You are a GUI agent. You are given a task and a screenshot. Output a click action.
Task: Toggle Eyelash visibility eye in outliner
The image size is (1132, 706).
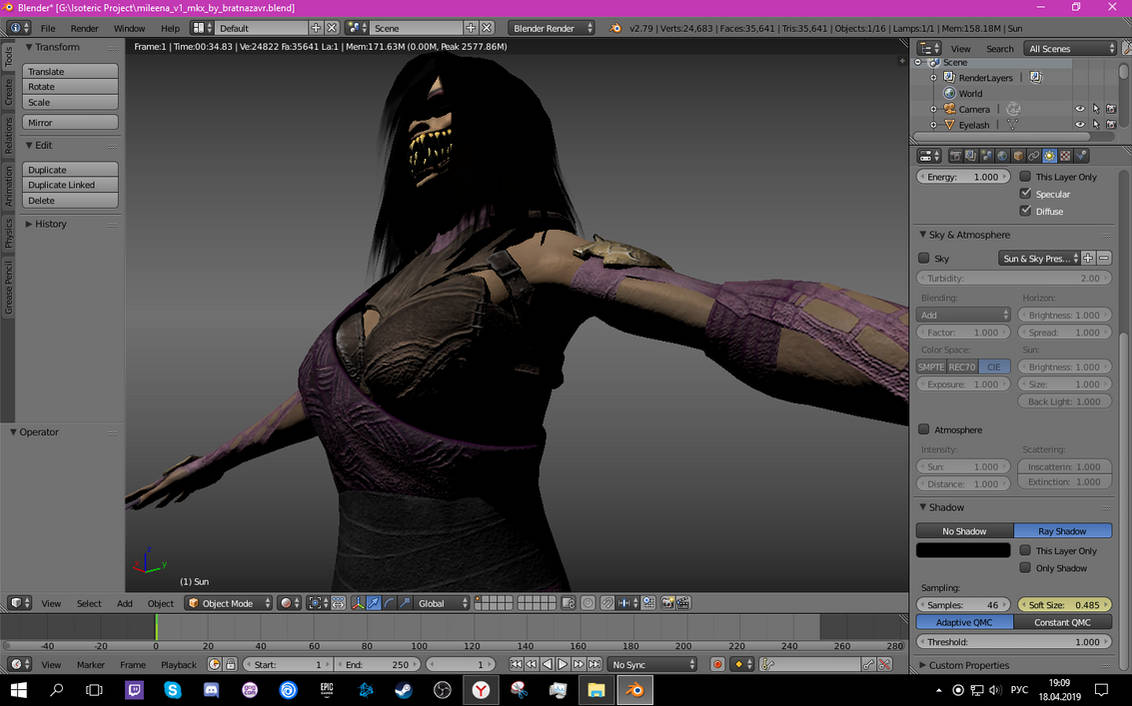[x=1080, y=125]
